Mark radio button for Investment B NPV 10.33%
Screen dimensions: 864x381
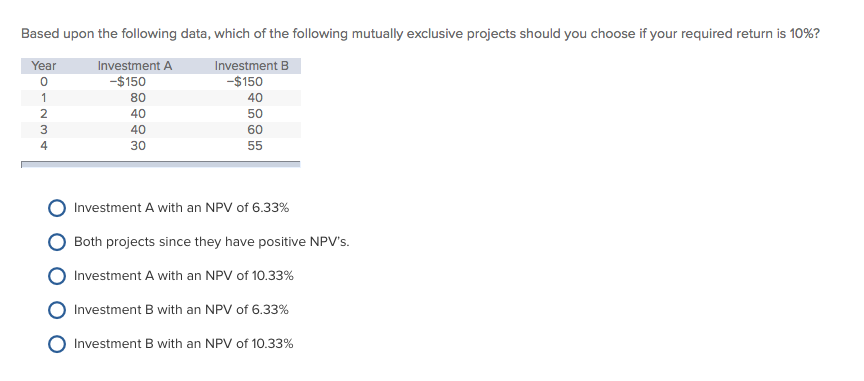[57, 345]
